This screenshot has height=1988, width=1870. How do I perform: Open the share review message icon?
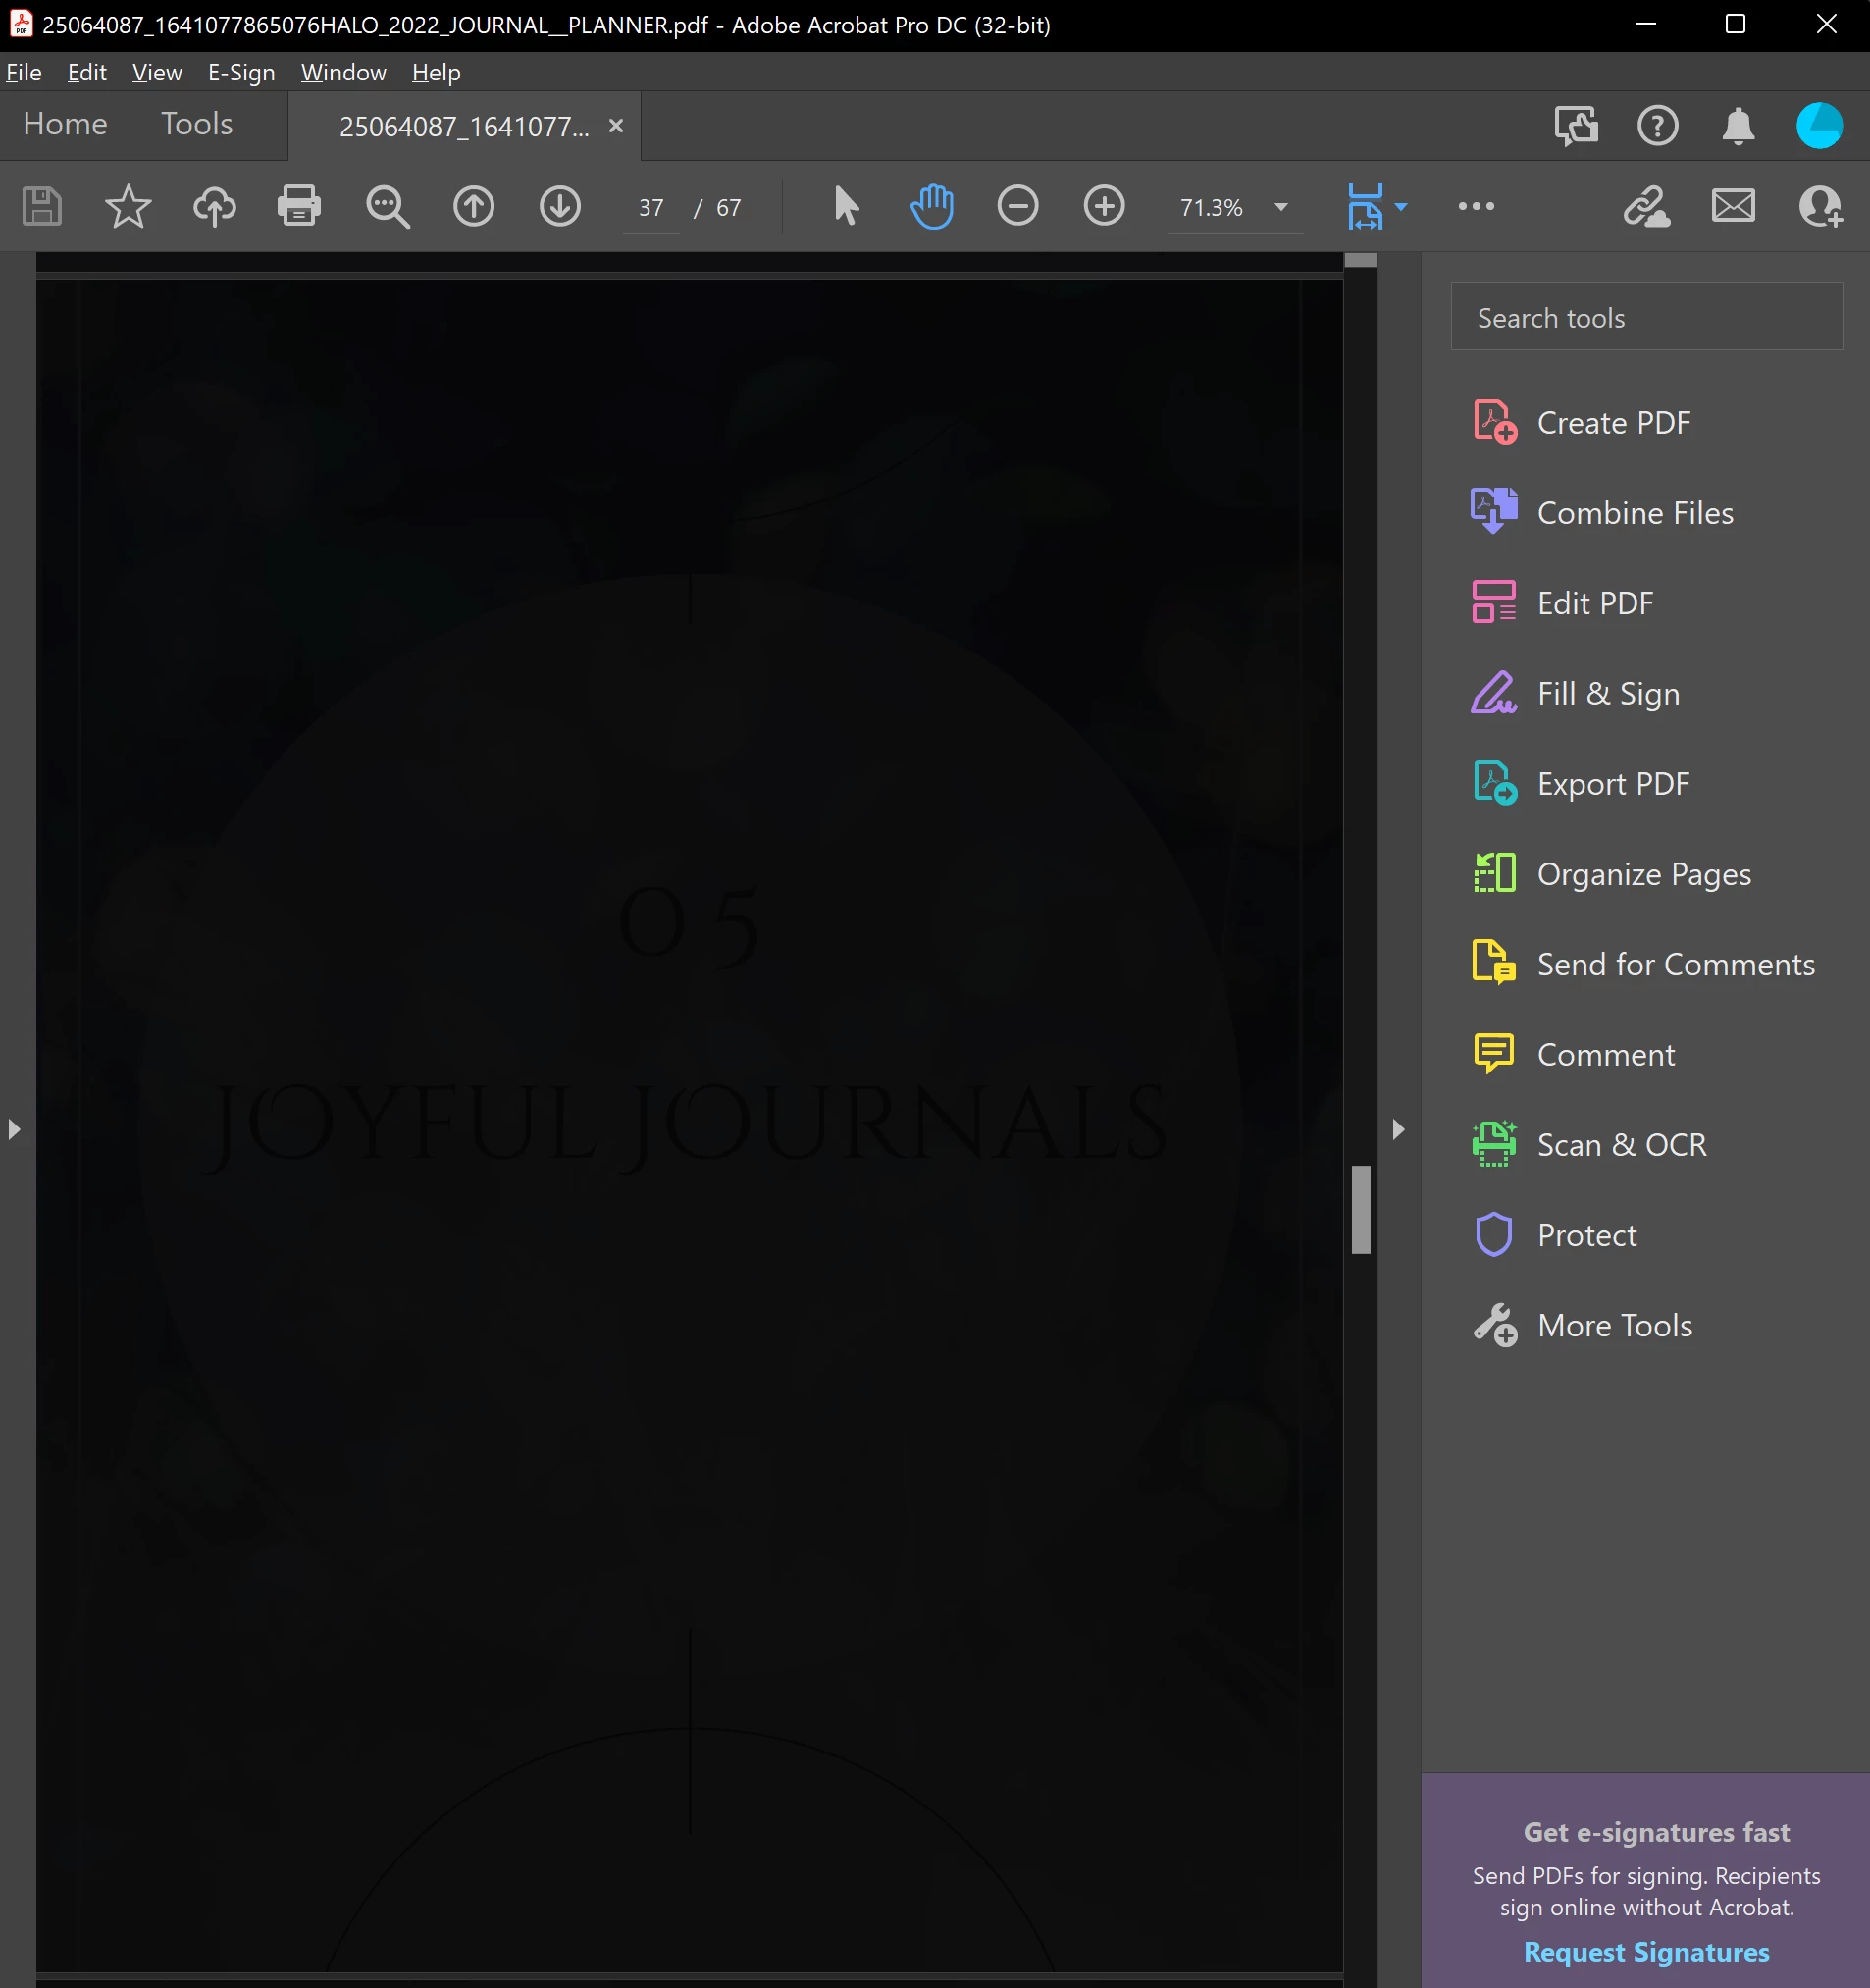click(x=1576, y=126)
